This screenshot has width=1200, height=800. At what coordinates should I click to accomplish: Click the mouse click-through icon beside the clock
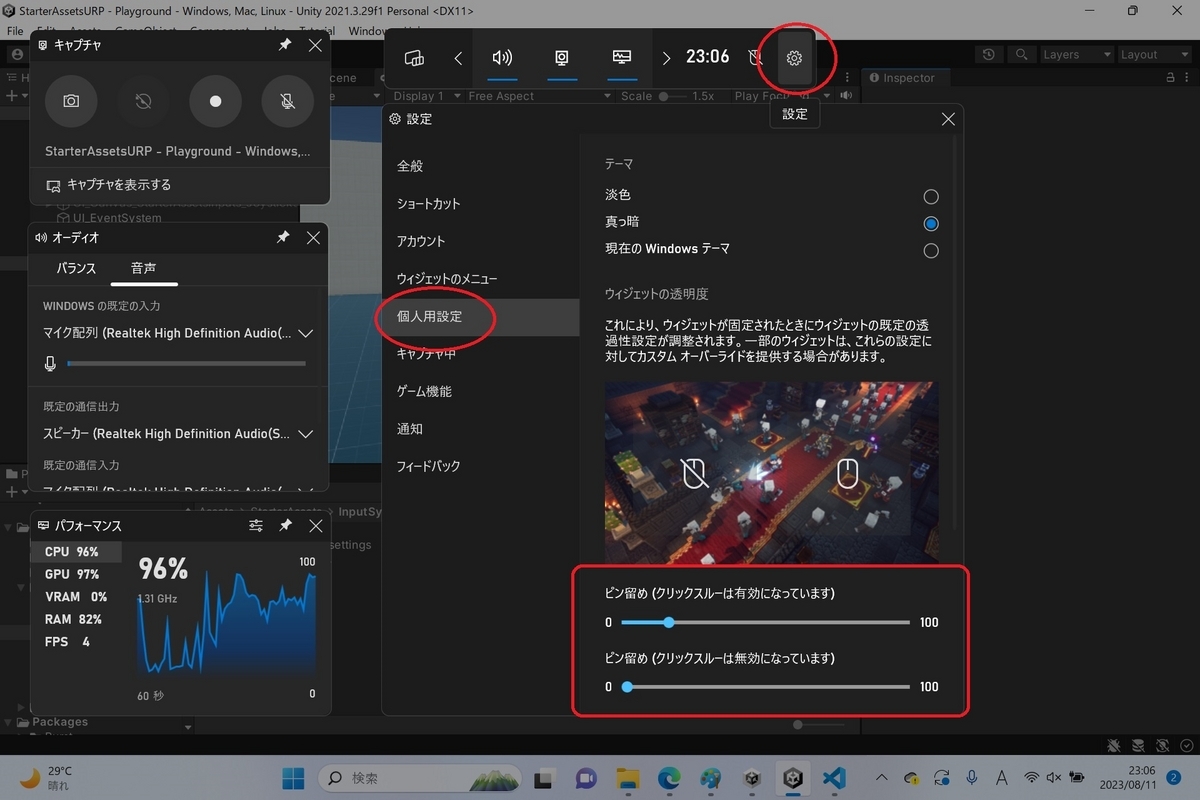click(756, 58)
